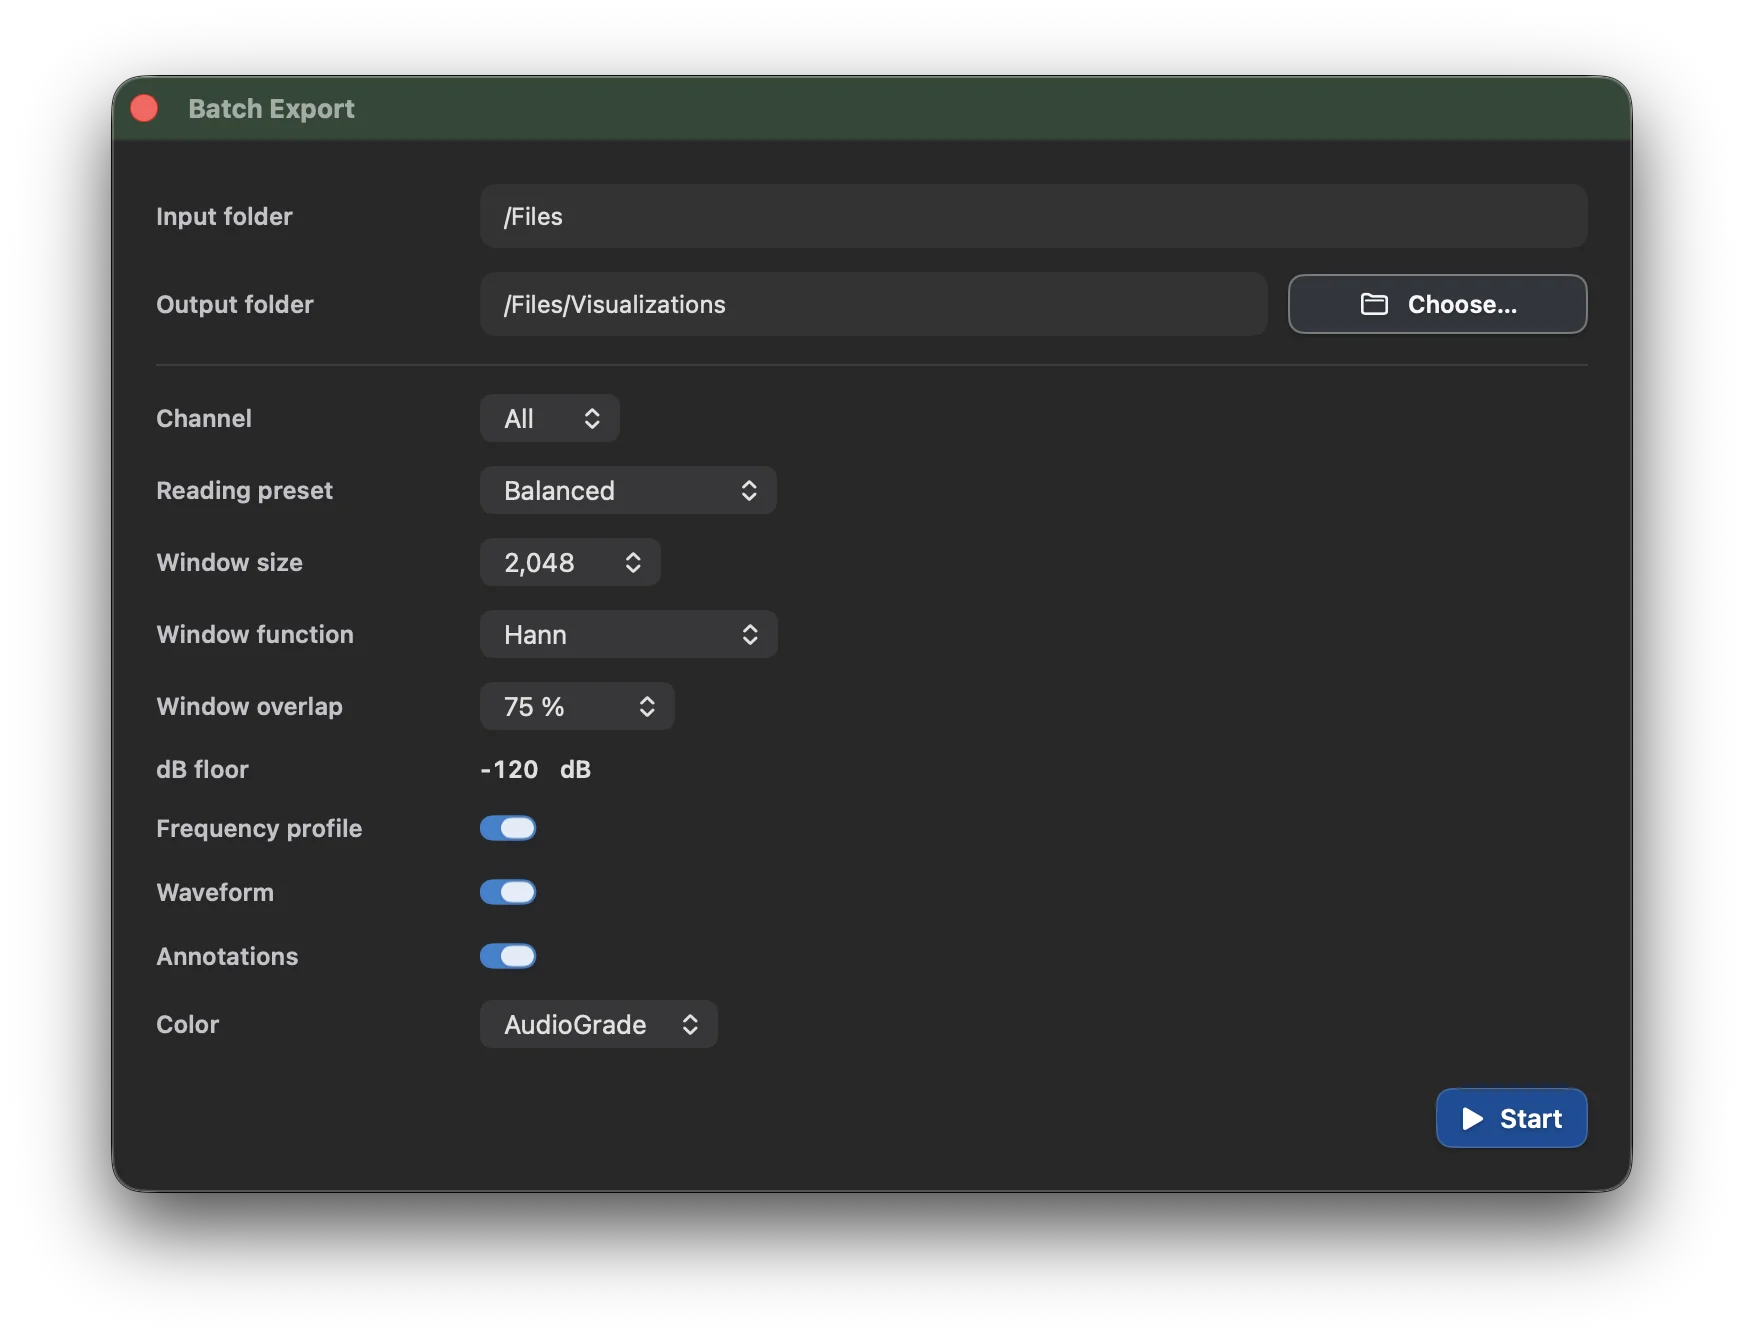
Task: Click the Waveform label
Action: (x=215, y=892)
